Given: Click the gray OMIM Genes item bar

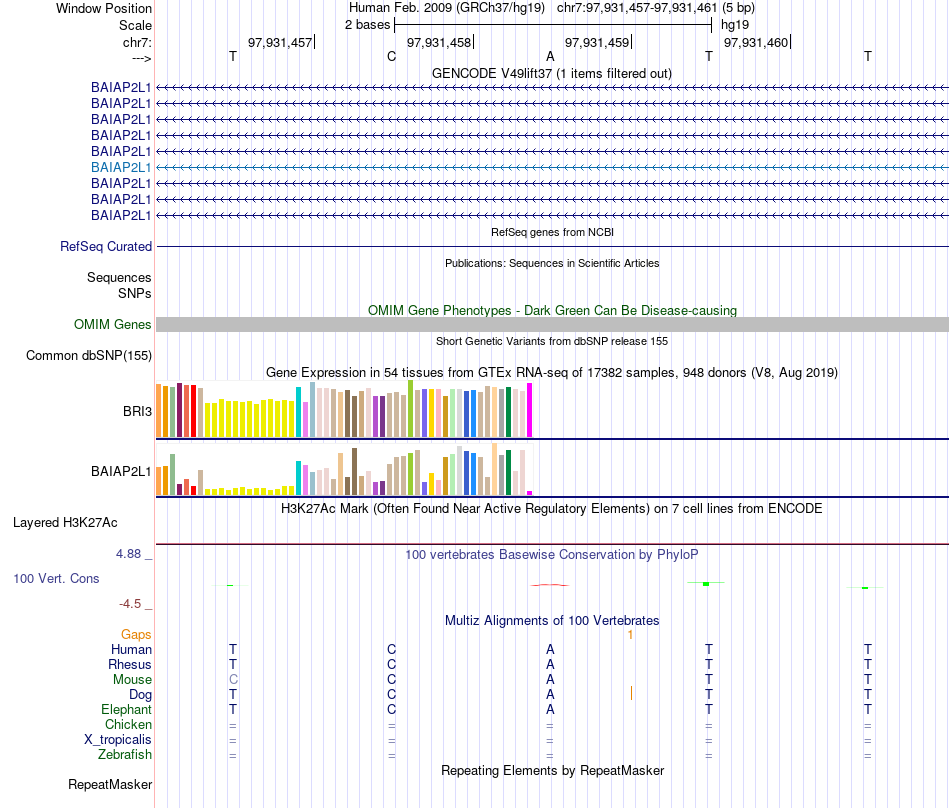Looking at the screenshot, I should click(x=552, y=324).
